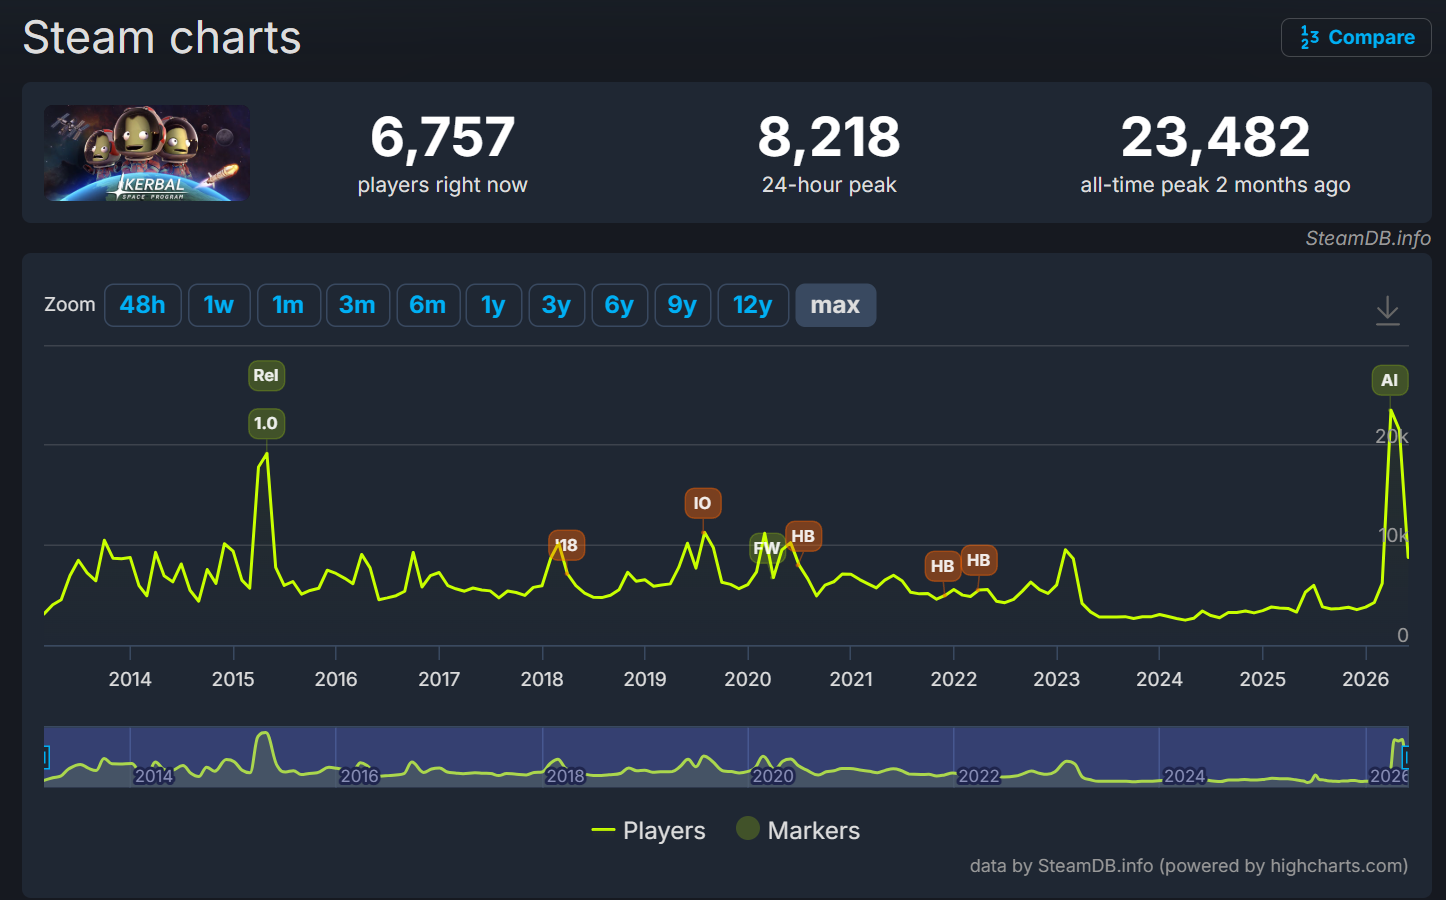Click the 2014 x-axis label
The width and height of the screenshot is (1446, 900).
(130, 679)
